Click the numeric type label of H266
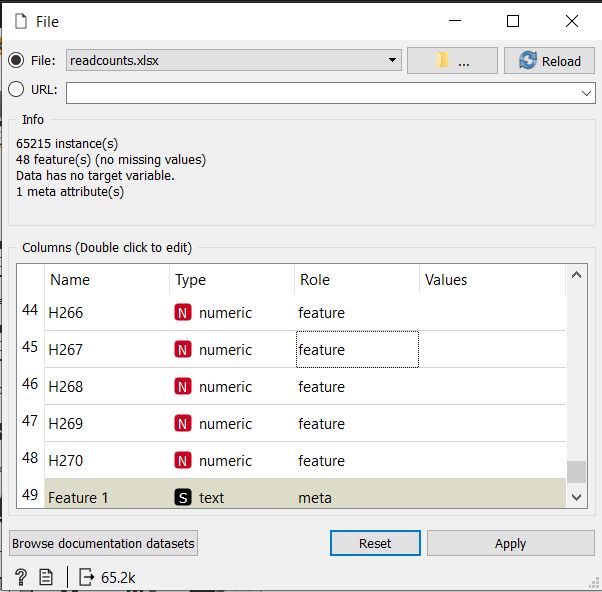The height and width of the screenshot is (592, 602). [225, 313]
